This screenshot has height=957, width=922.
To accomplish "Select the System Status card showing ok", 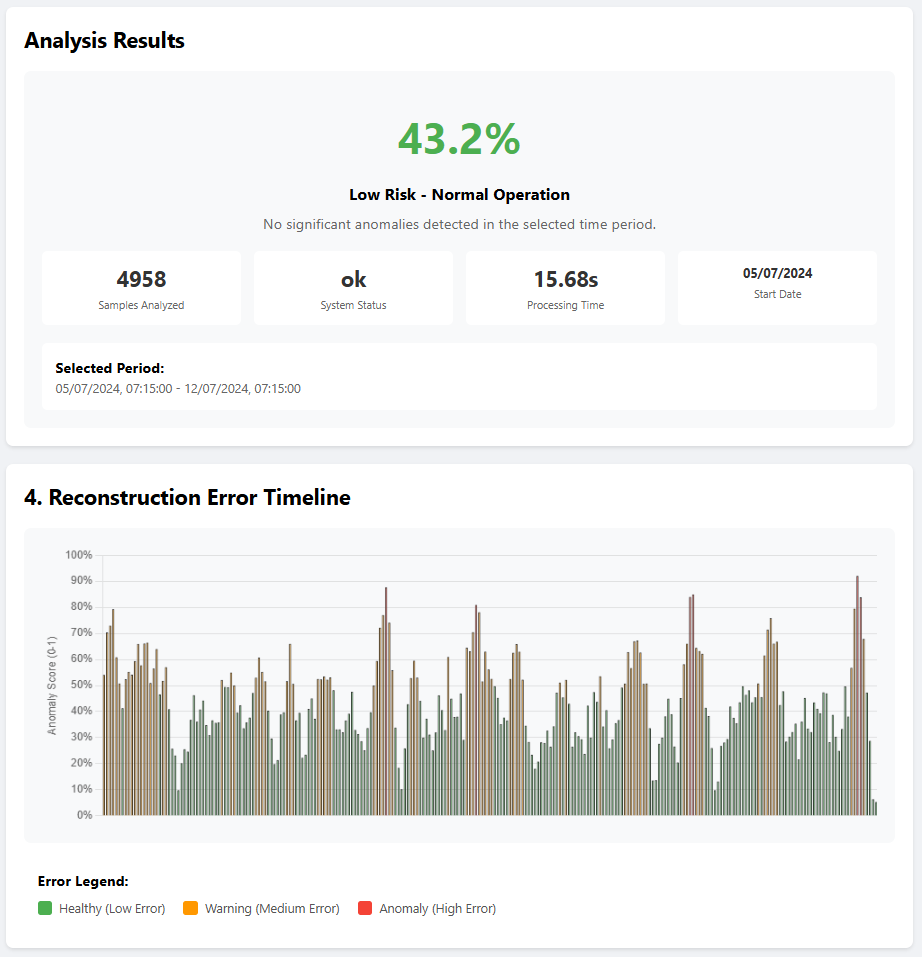I will tap(353, 288).
